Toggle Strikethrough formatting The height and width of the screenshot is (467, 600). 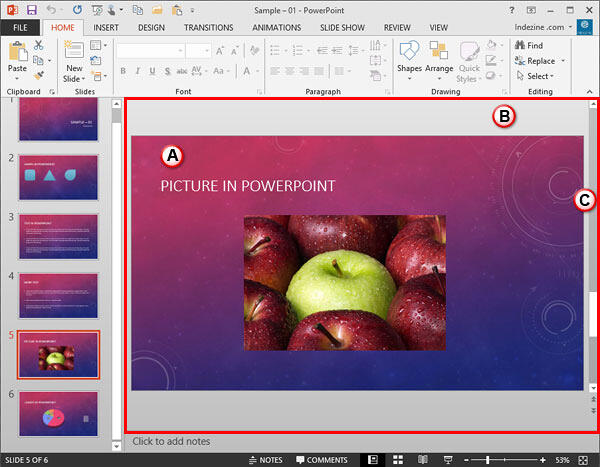(182, 71)
